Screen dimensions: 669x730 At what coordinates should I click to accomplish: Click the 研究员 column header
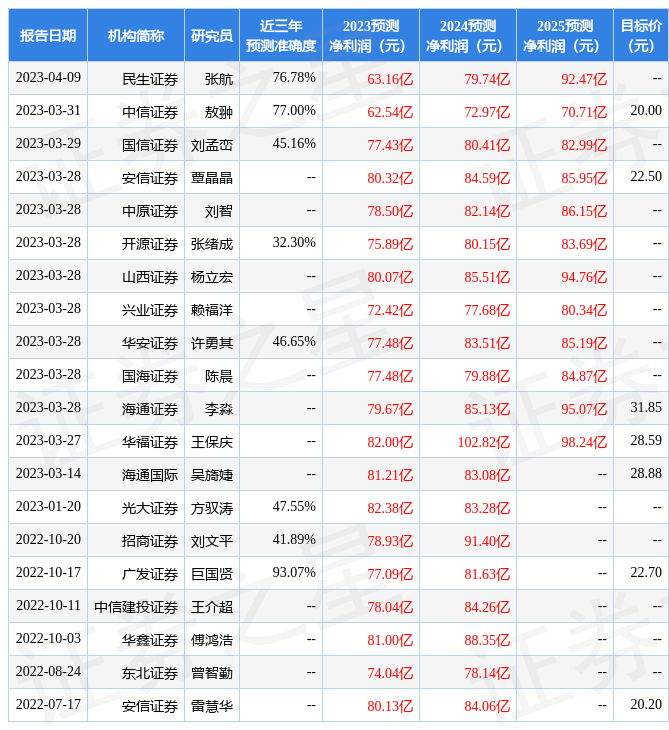(x=212, y=36)
